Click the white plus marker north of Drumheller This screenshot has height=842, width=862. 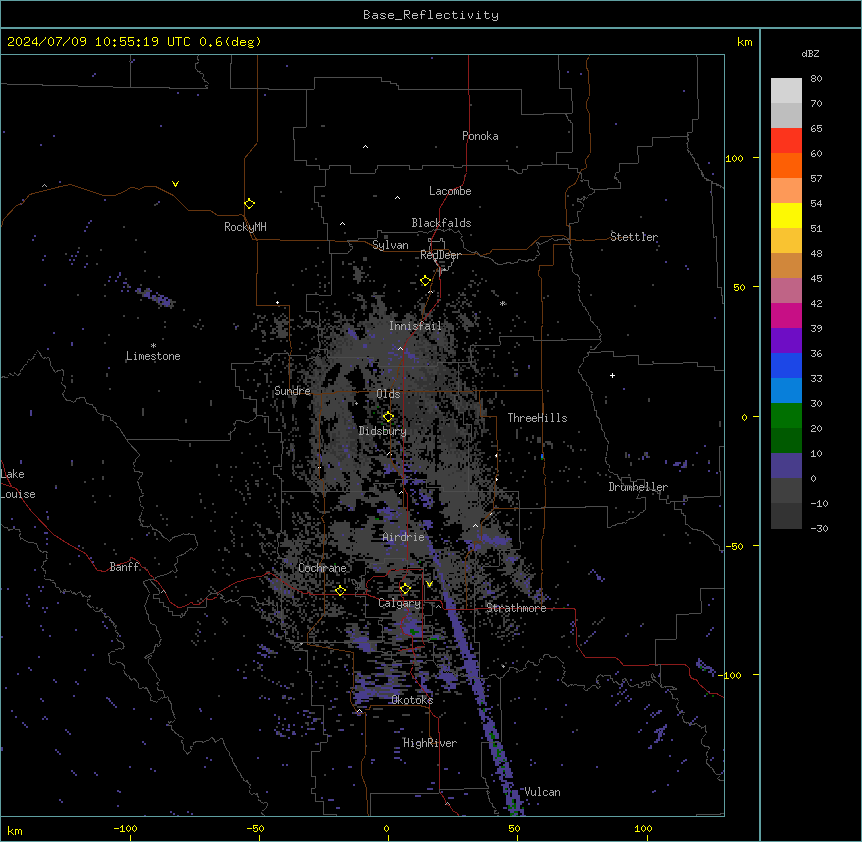[x=612, y=375]
